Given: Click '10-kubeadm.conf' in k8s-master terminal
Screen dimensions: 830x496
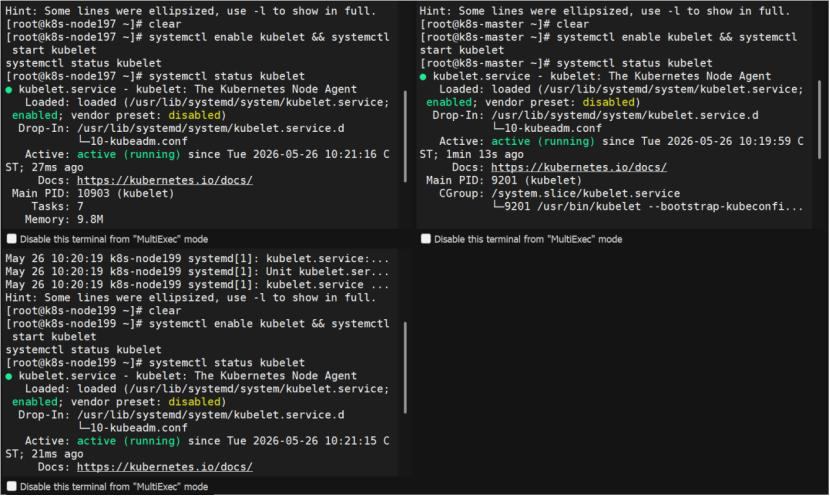Looking at the screenshot, I should [553, 128].
